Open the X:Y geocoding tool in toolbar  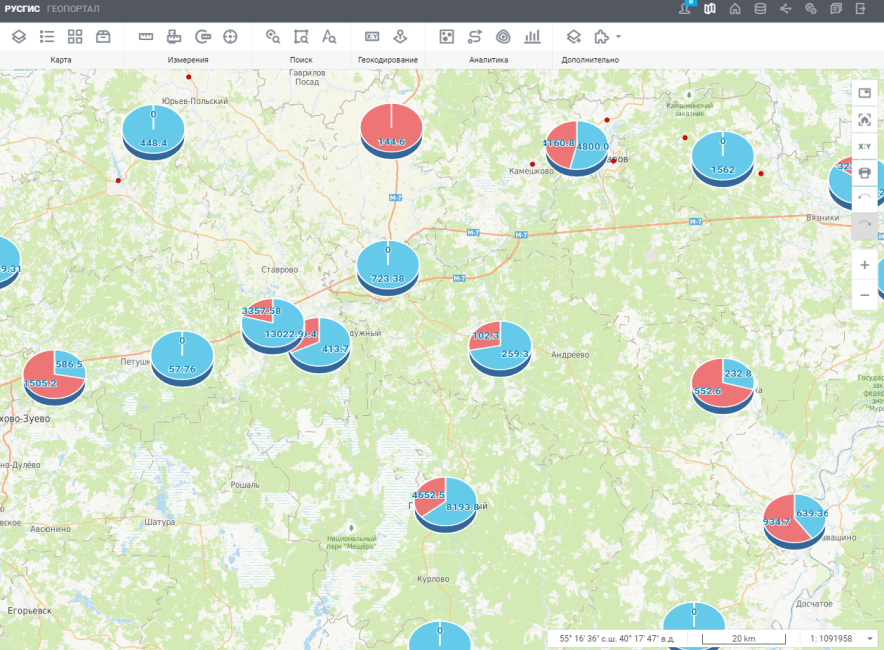click(x=372, y=37)
